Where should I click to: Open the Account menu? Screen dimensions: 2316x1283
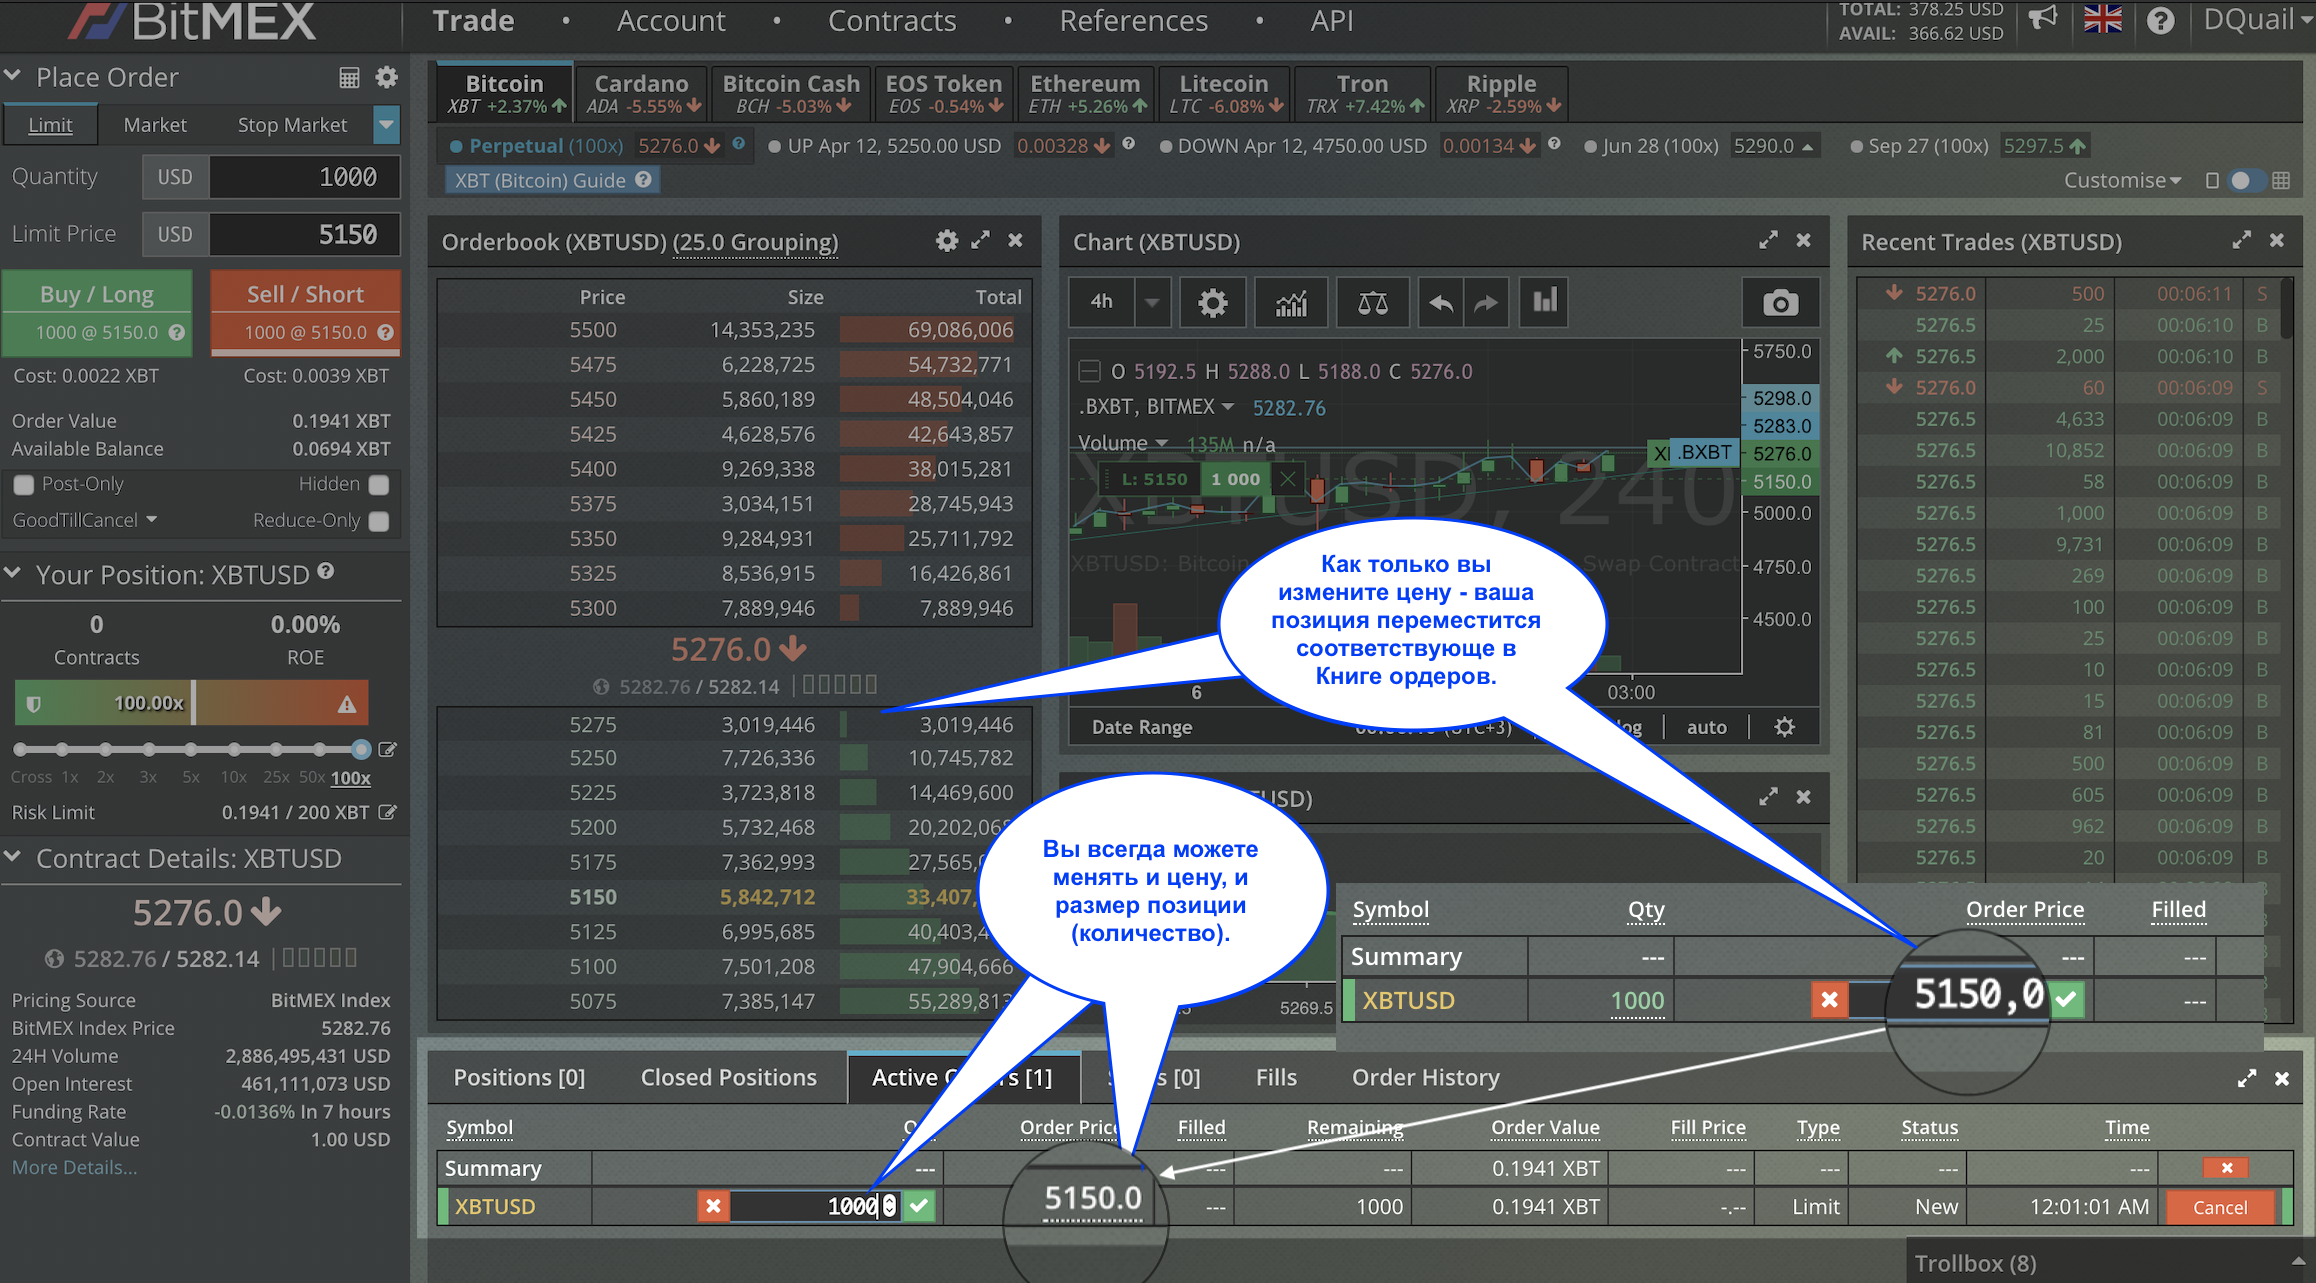(x=671, y=20)
